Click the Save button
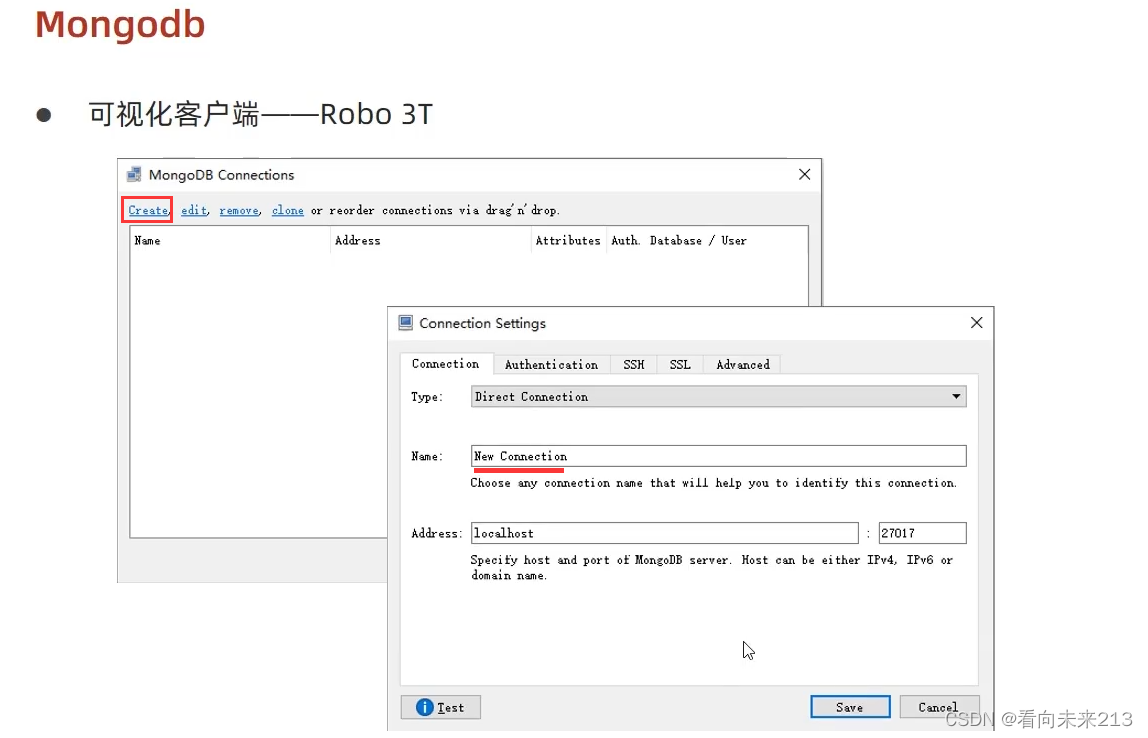Image resolution: width=1148 pixels, height=738 pixels. coord(849,707)
